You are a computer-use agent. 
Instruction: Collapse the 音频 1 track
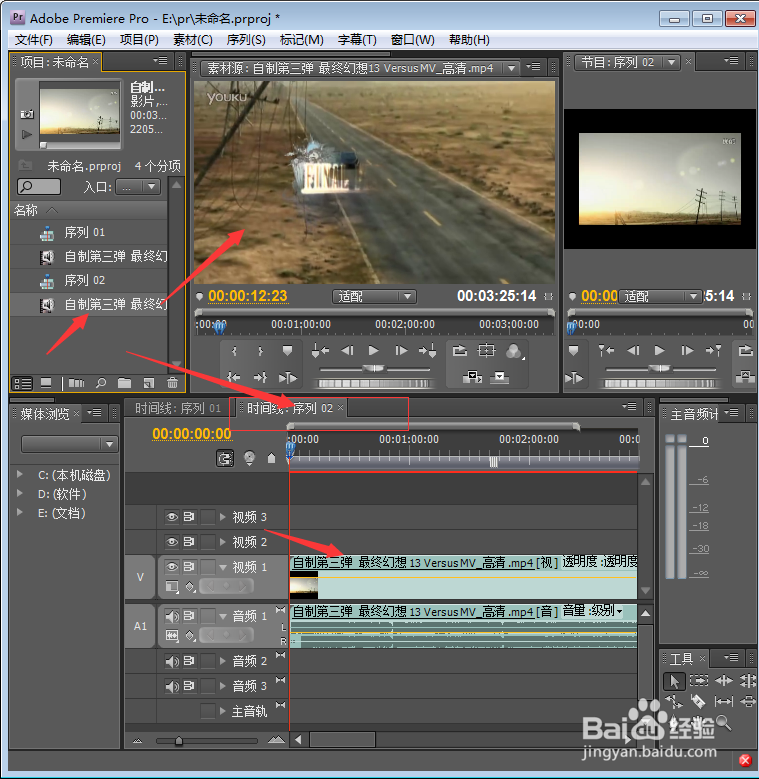[x=223, y=617]
